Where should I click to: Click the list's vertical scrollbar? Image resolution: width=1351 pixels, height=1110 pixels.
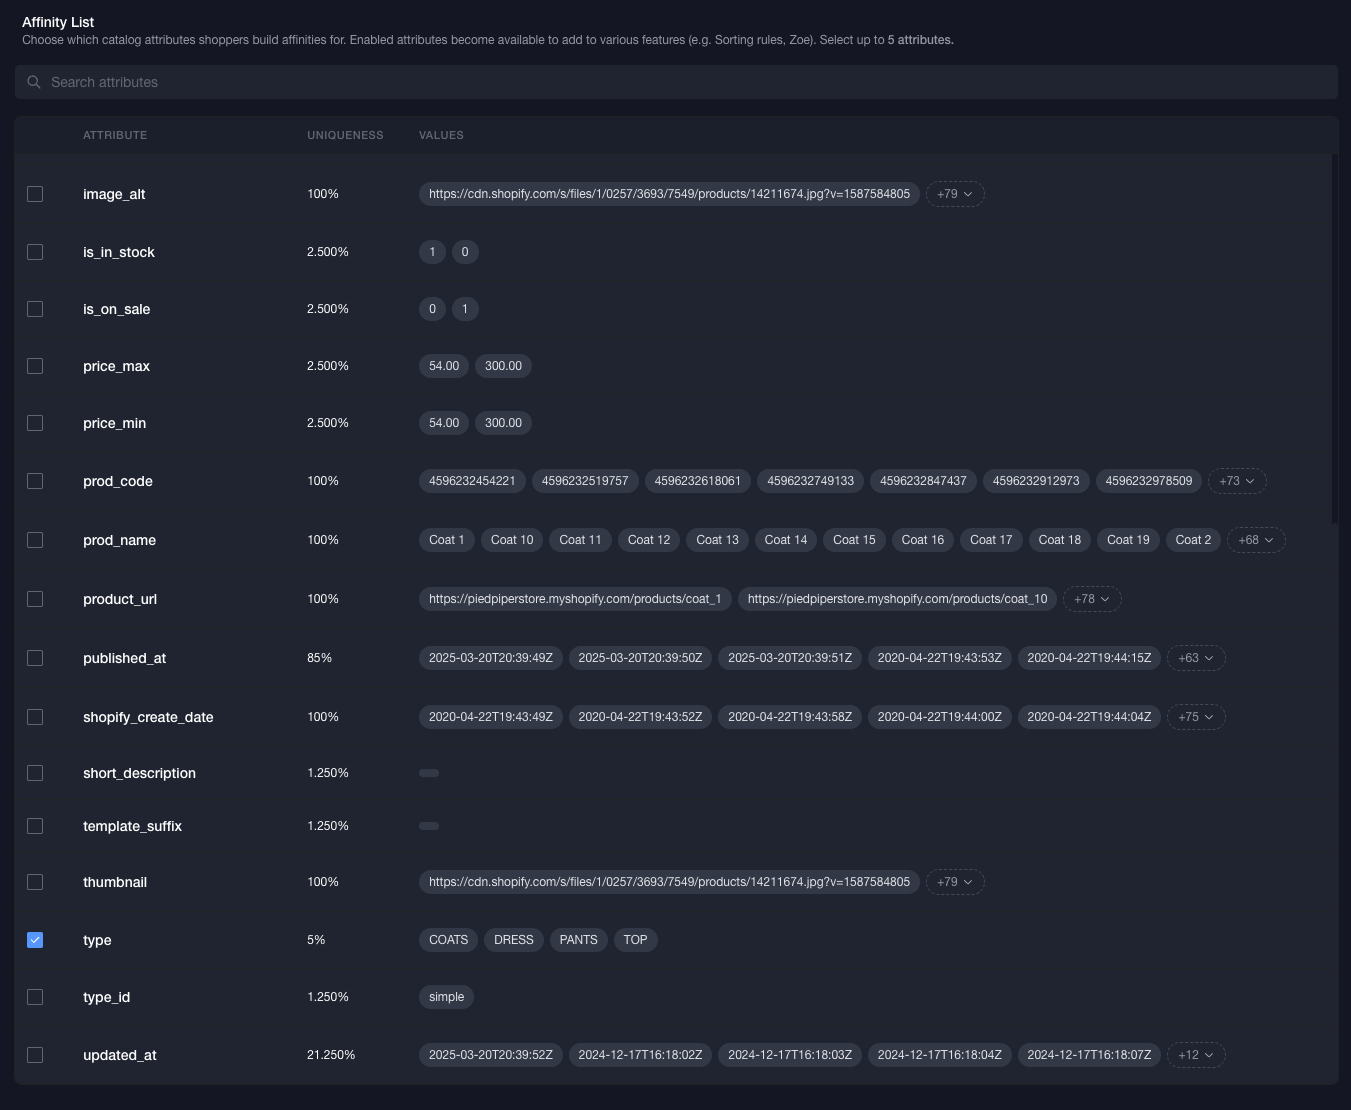(1334, 338)
